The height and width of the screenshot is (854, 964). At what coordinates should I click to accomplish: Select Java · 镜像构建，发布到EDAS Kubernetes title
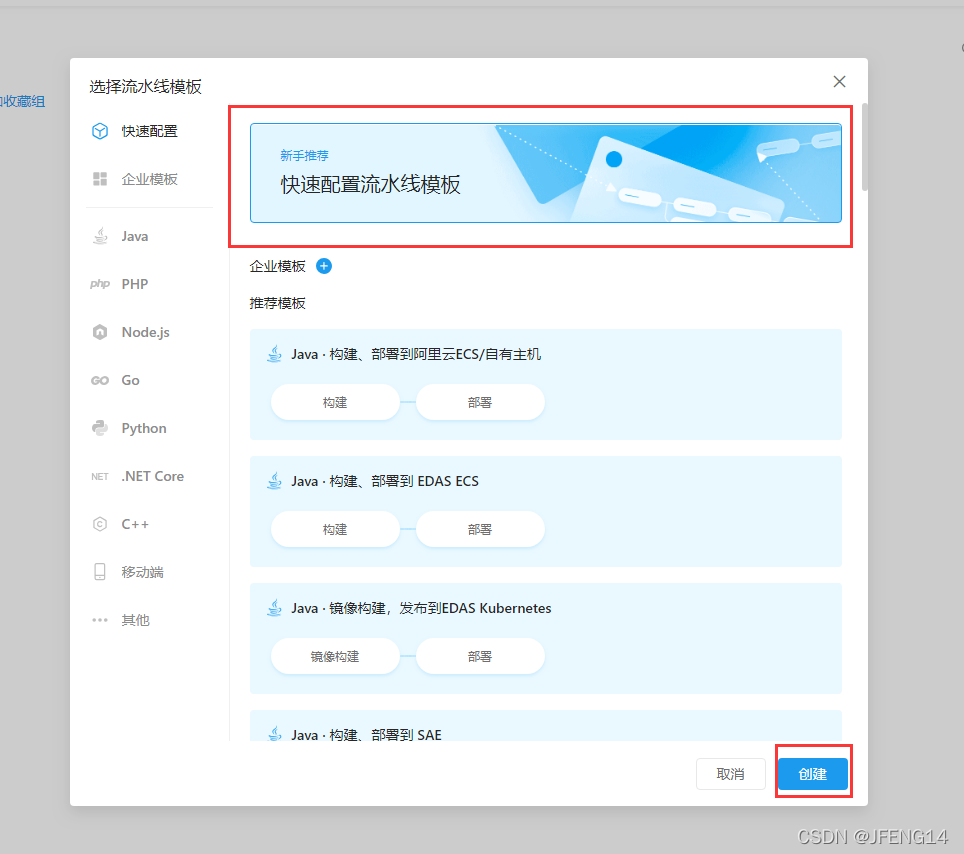point(421,608)
